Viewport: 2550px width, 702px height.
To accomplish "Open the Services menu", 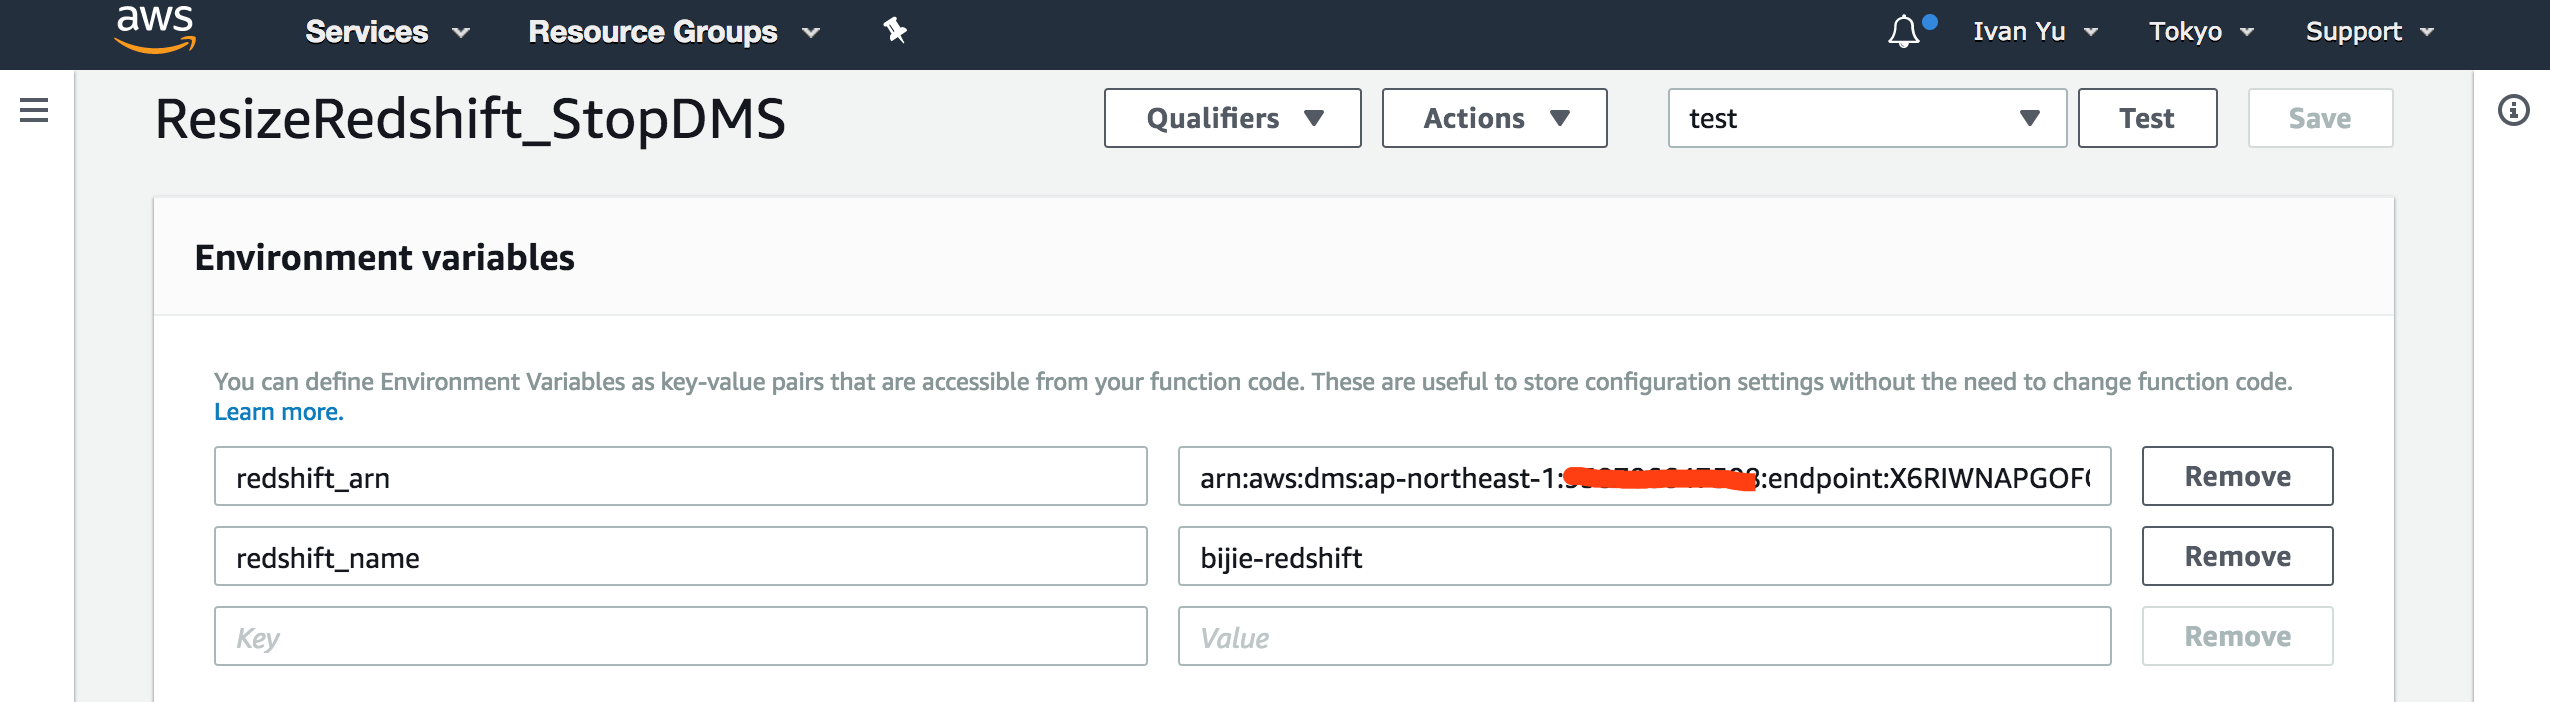I will click(x=387, y=32).
